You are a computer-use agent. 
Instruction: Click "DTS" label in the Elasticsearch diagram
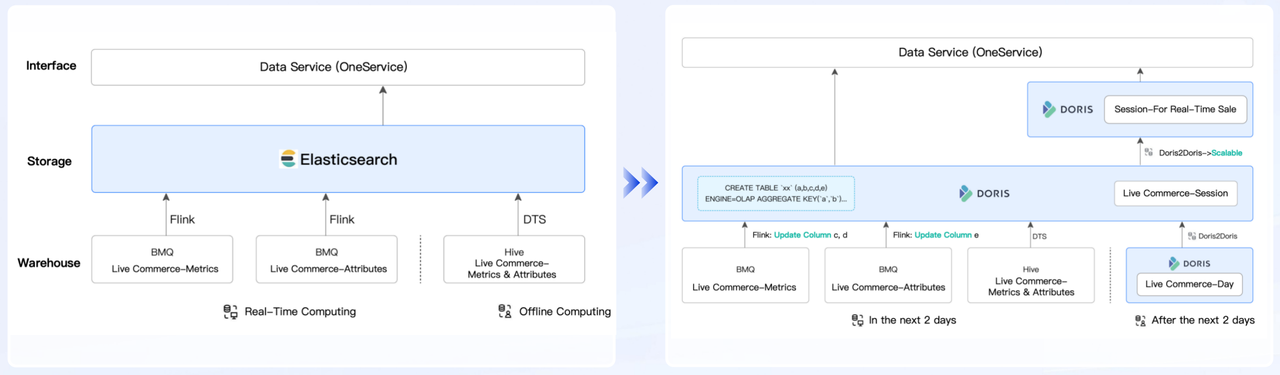[x=534, y=219]
